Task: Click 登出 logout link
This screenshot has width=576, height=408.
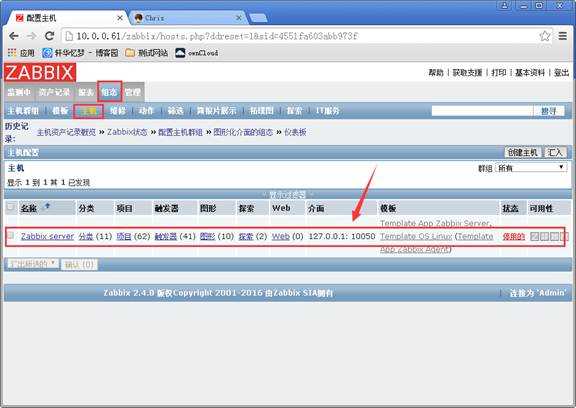Action: (x=561, y=72)
